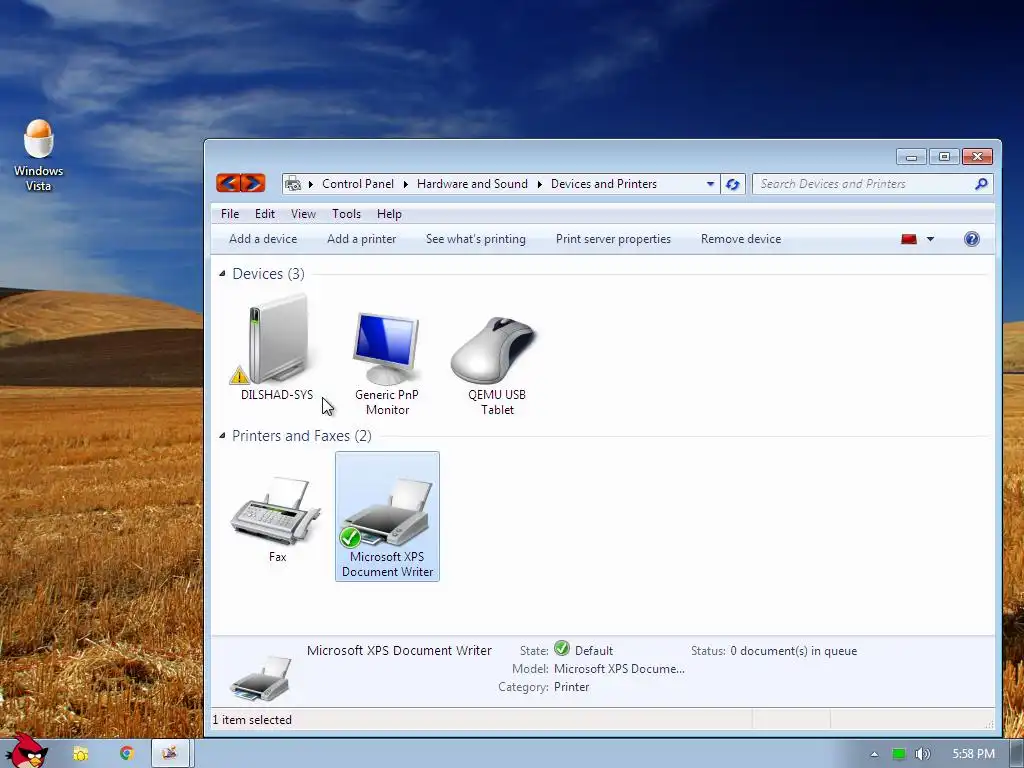Click the green checkmark state icon

[x=562, y=648]
